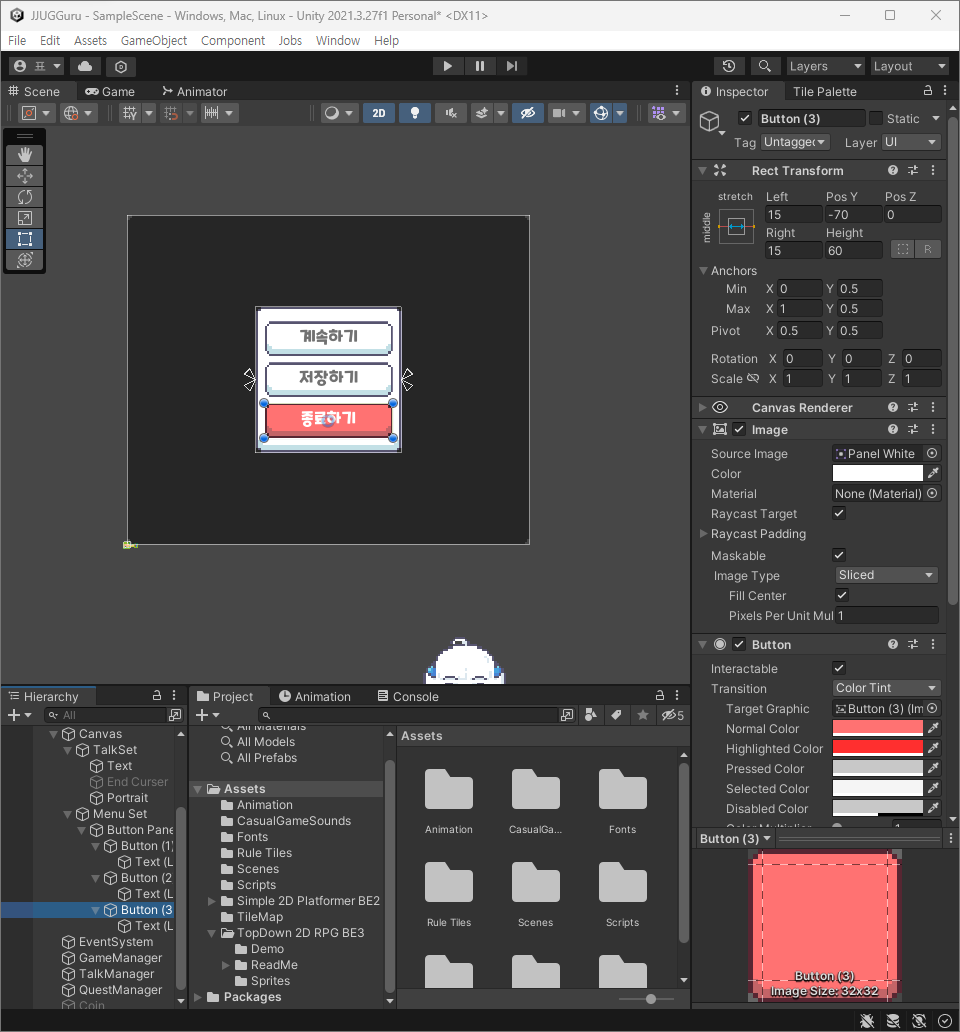
Task: Select the Hand tool in the Scene toolbar
Action: [24, 154]
